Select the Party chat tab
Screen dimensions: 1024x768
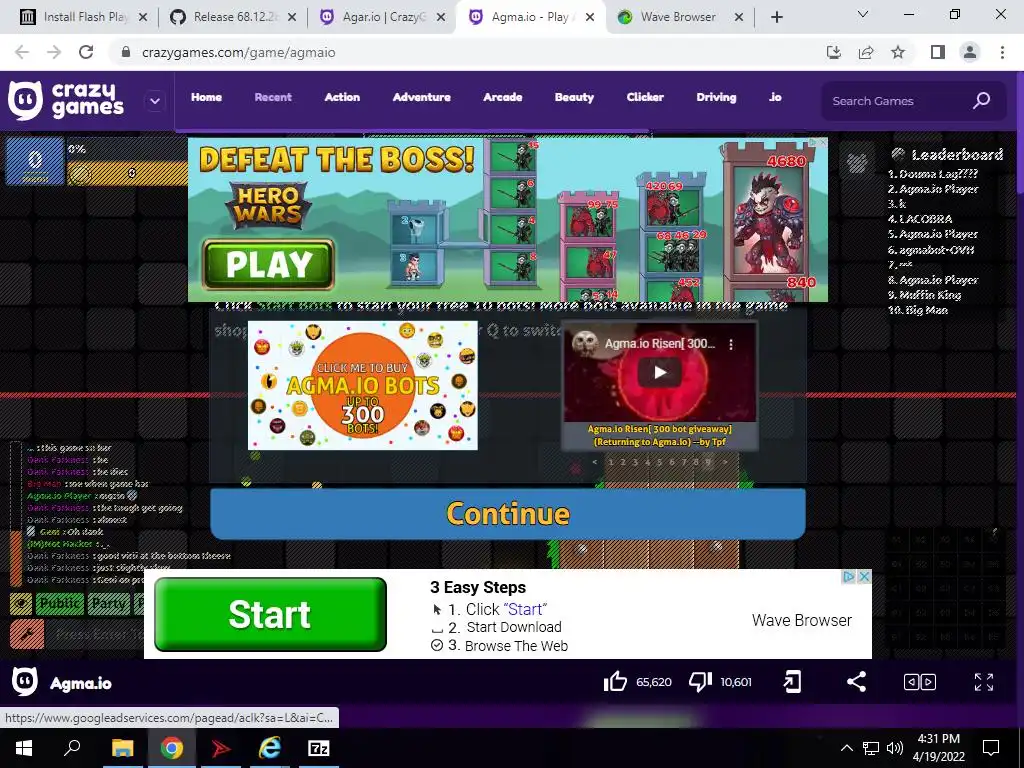click(108, 603)
